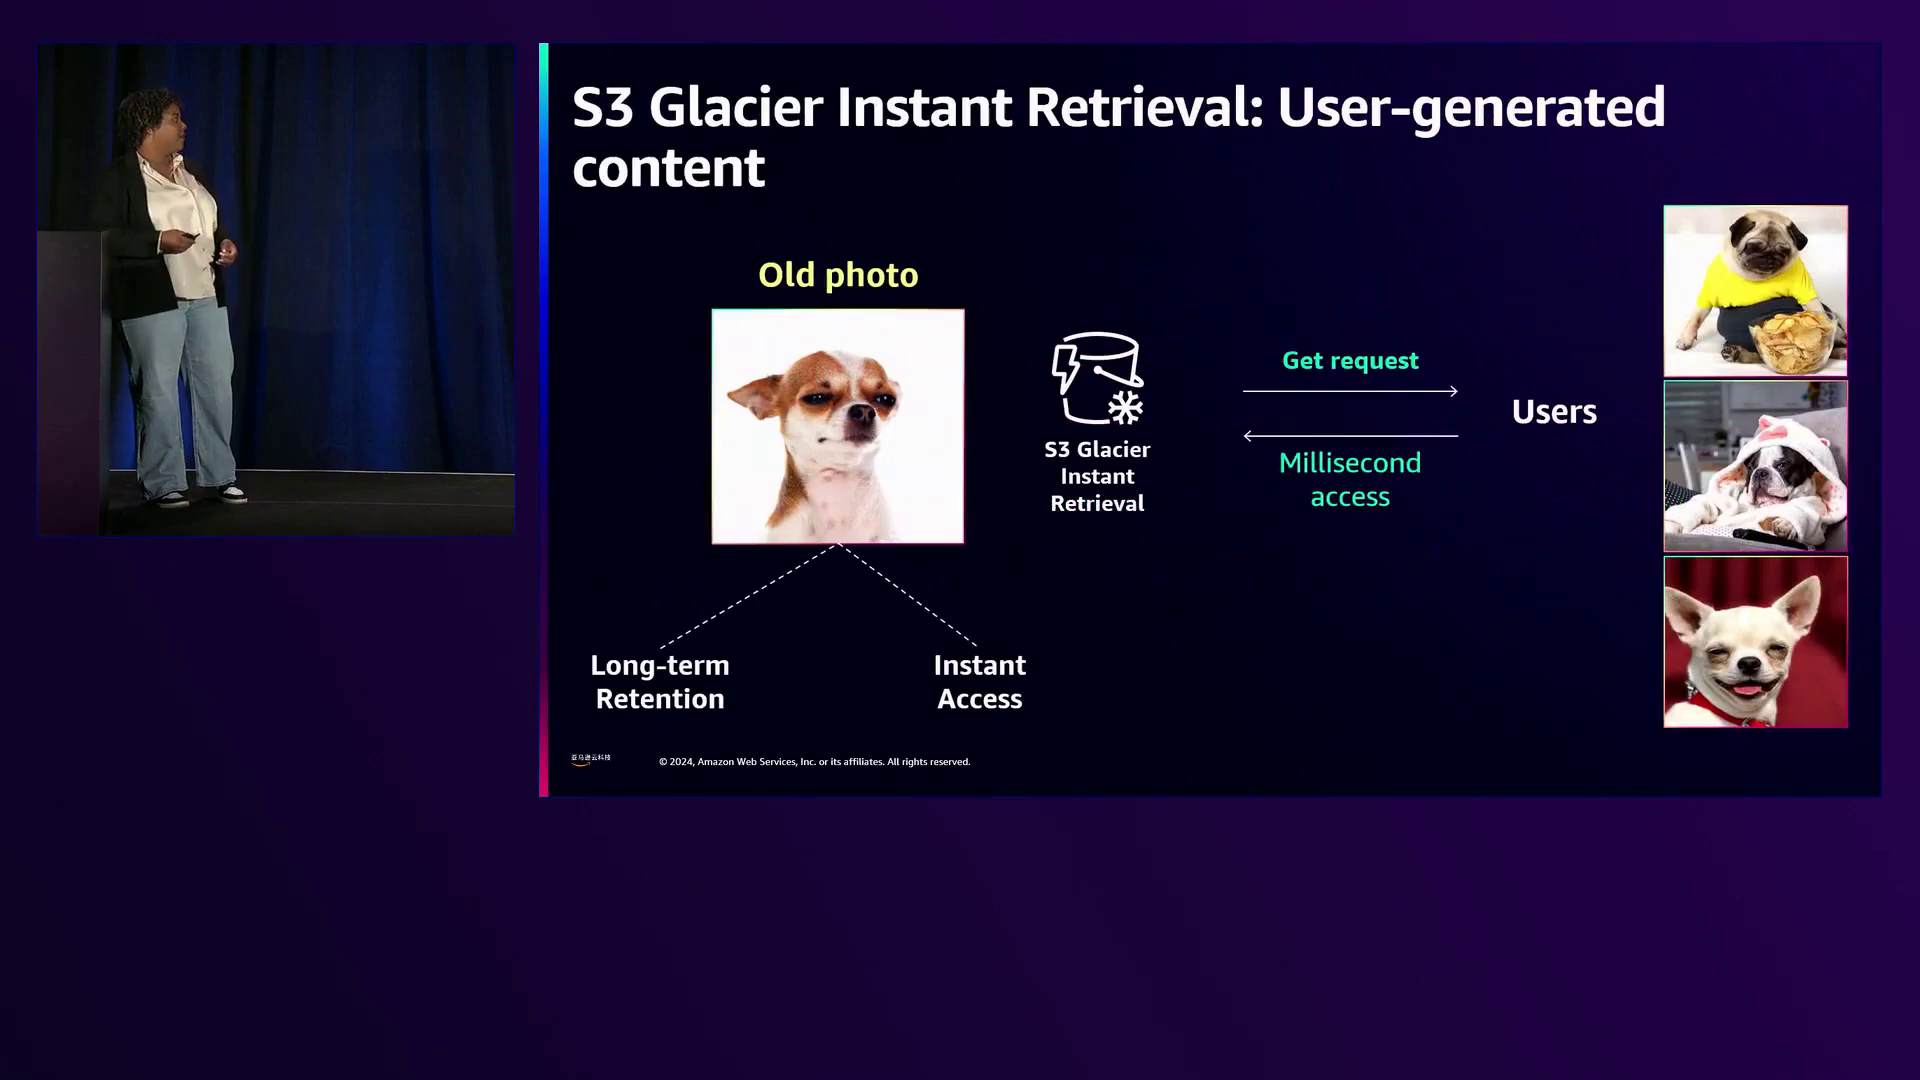The height and width of the screenshot is (1080, 1920).
Task: Click the right-pointing Get request arrow
Action: pos(1350,391)
